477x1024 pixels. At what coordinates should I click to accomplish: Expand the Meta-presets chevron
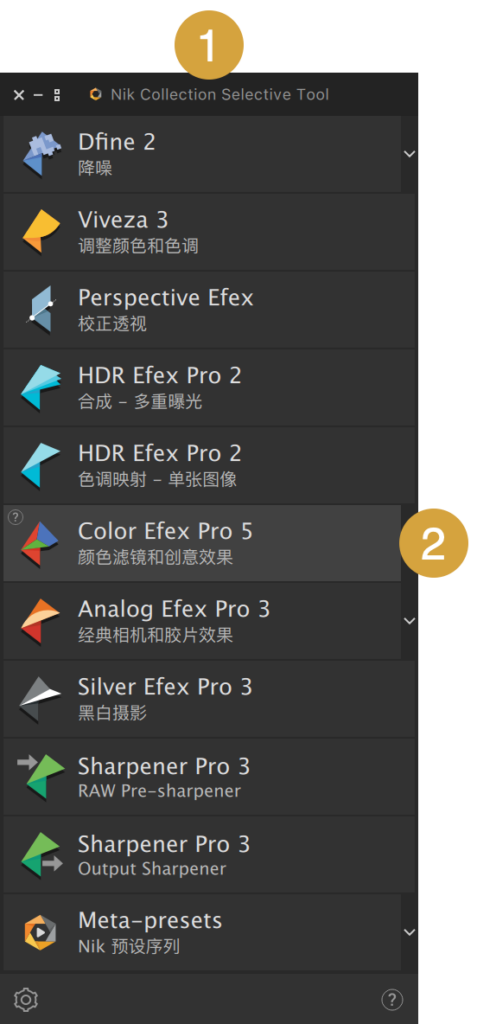tap(410, 933)
